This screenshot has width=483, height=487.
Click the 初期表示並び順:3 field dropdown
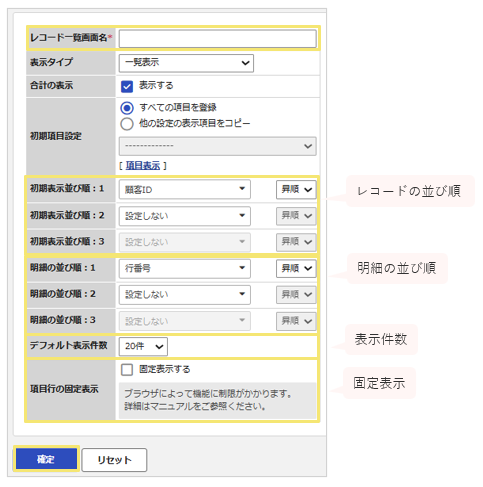point(185,242)
